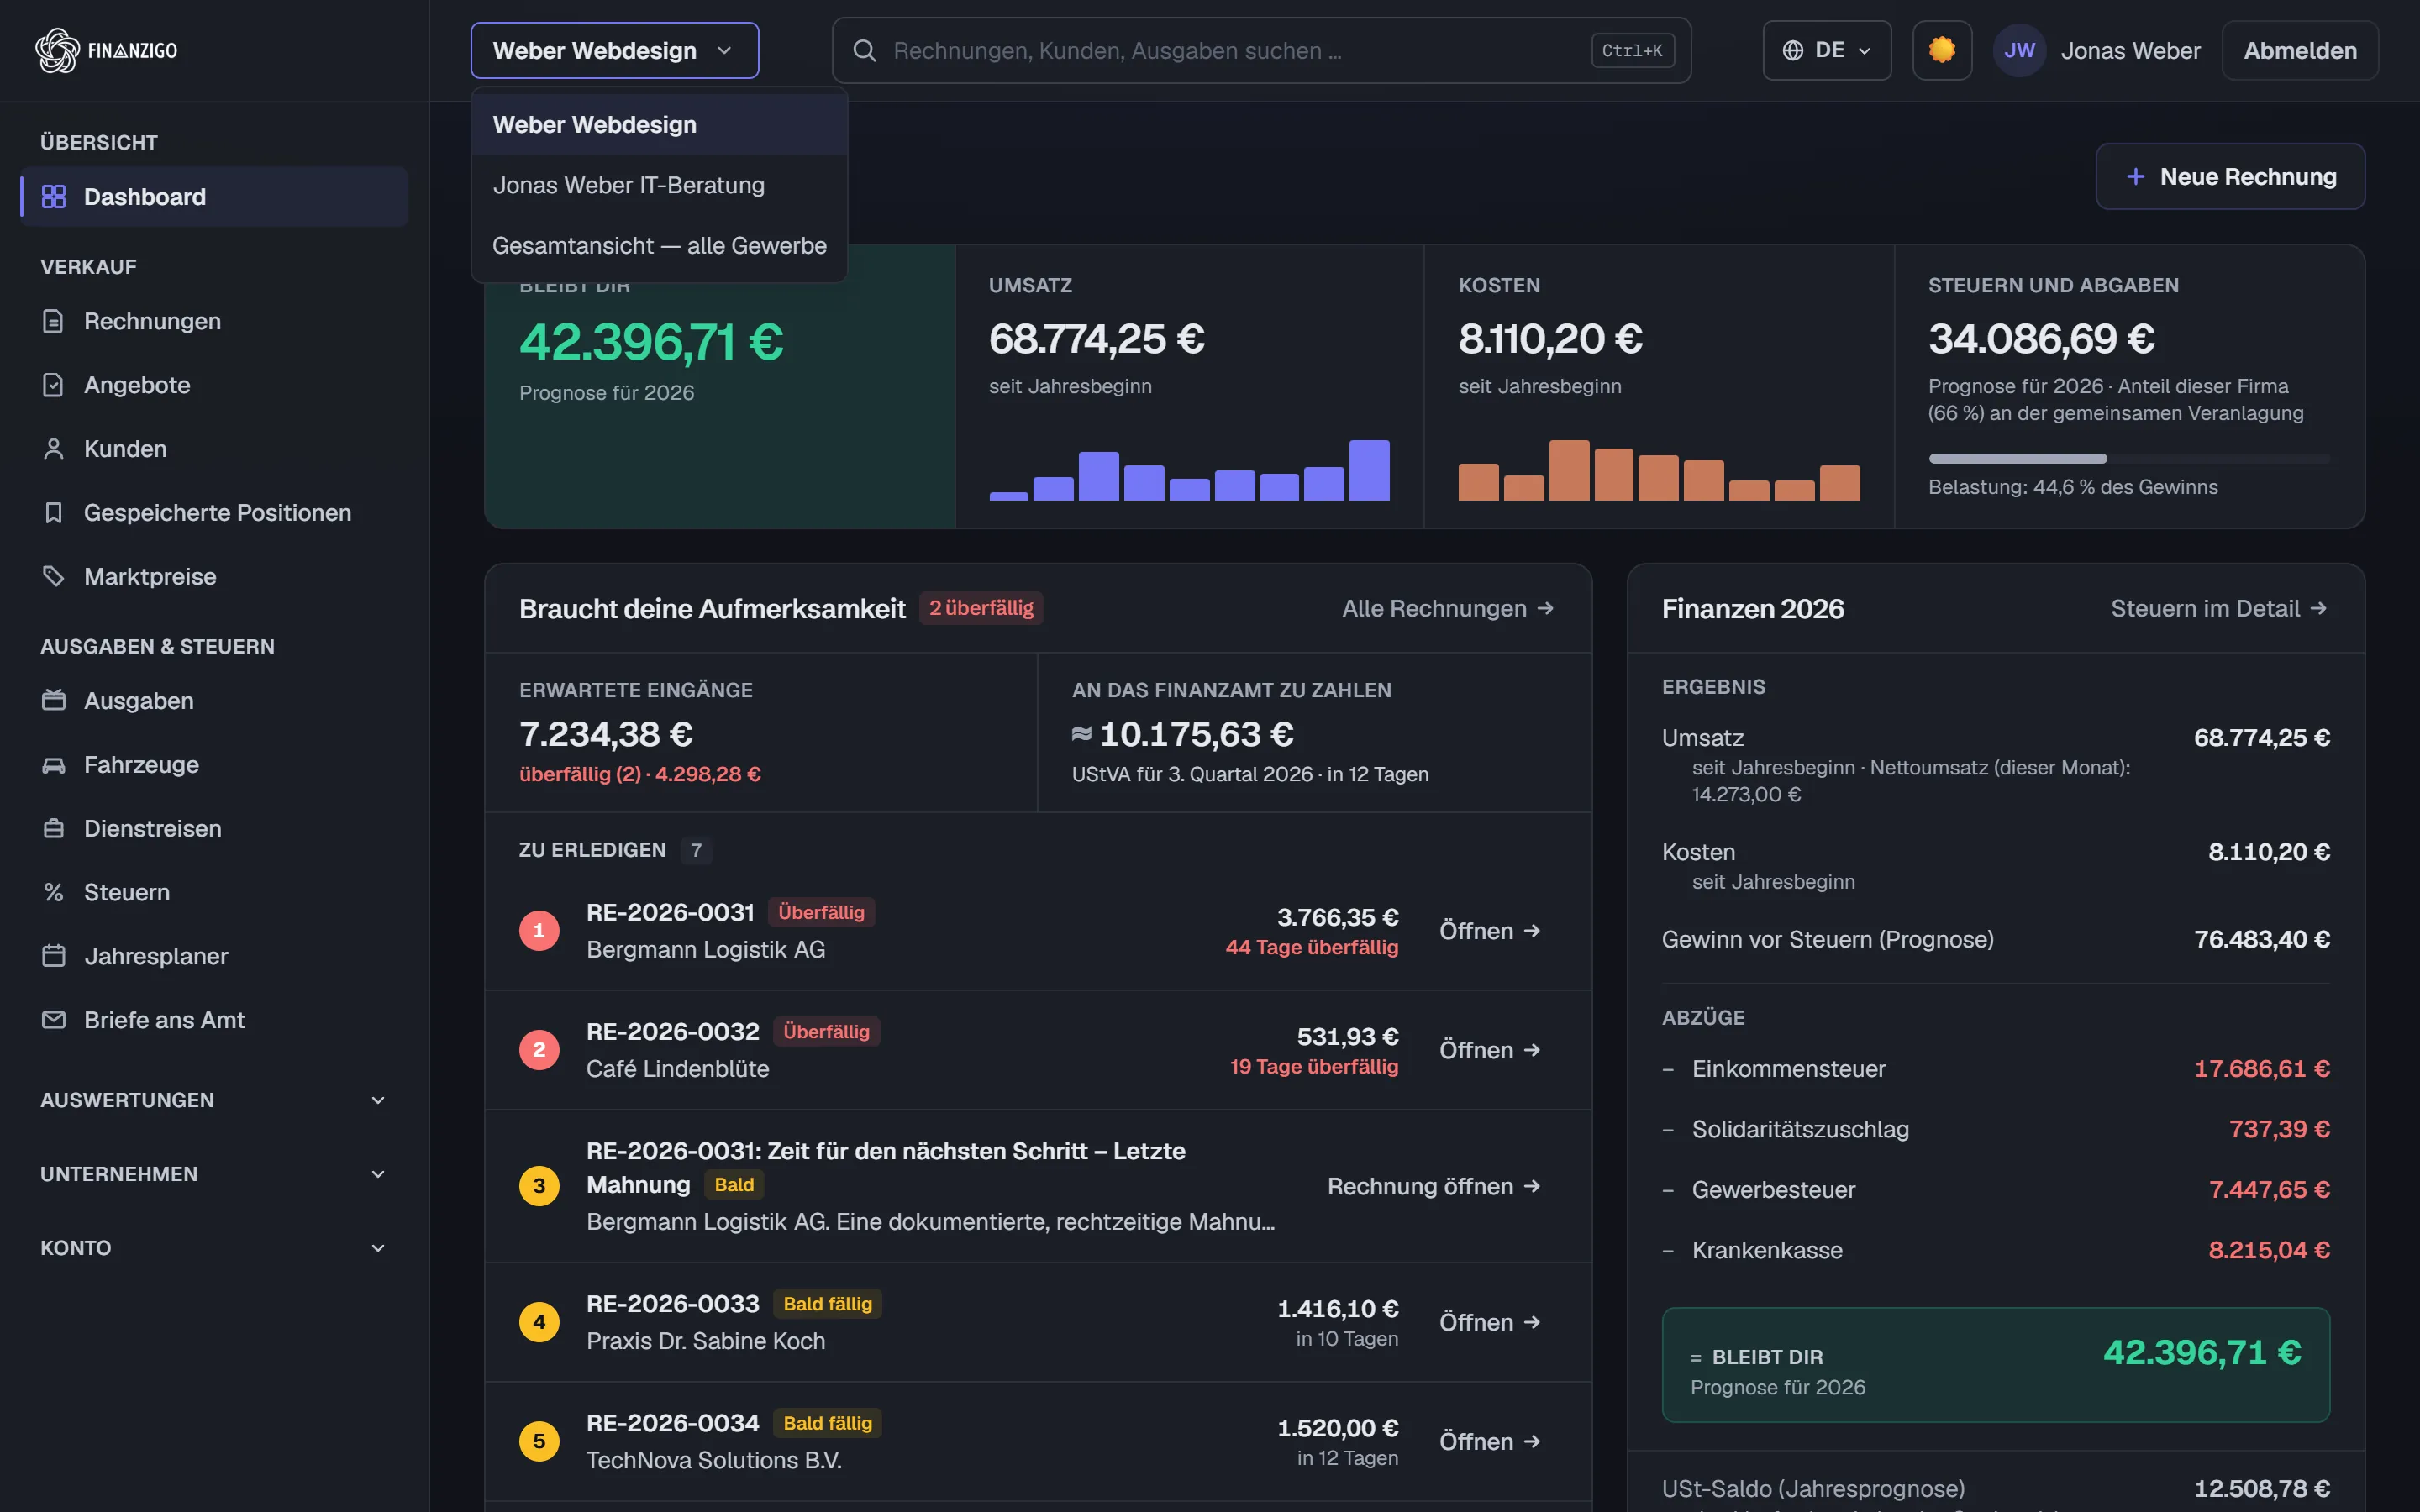Select Gesamtansicht — alle Gewerbe
This screenshot has width=2420, height=1512.
[659, 245]
